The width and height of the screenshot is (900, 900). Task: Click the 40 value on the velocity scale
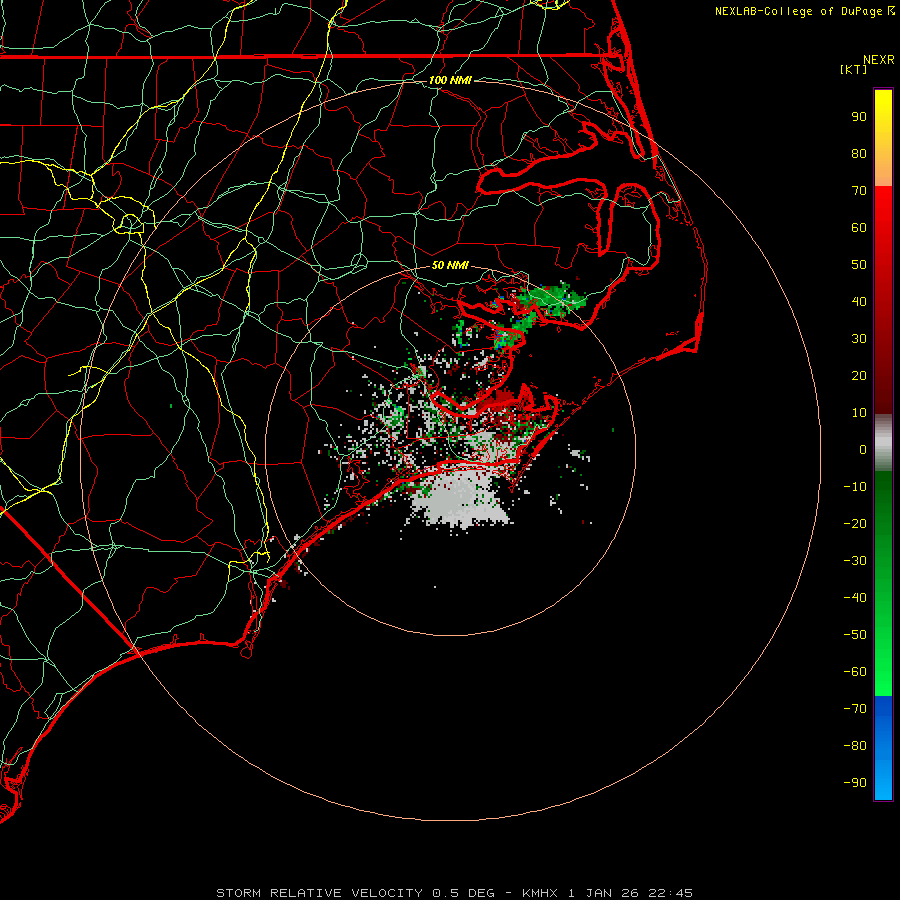pos(859,302)
